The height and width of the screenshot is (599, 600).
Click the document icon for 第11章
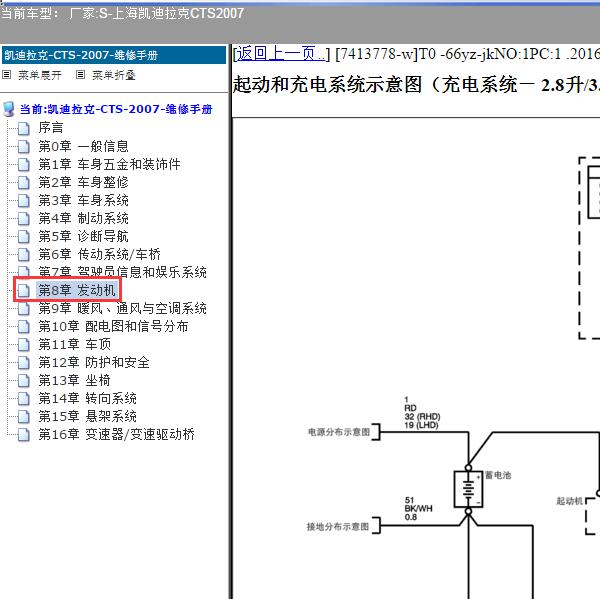(24, 344)
